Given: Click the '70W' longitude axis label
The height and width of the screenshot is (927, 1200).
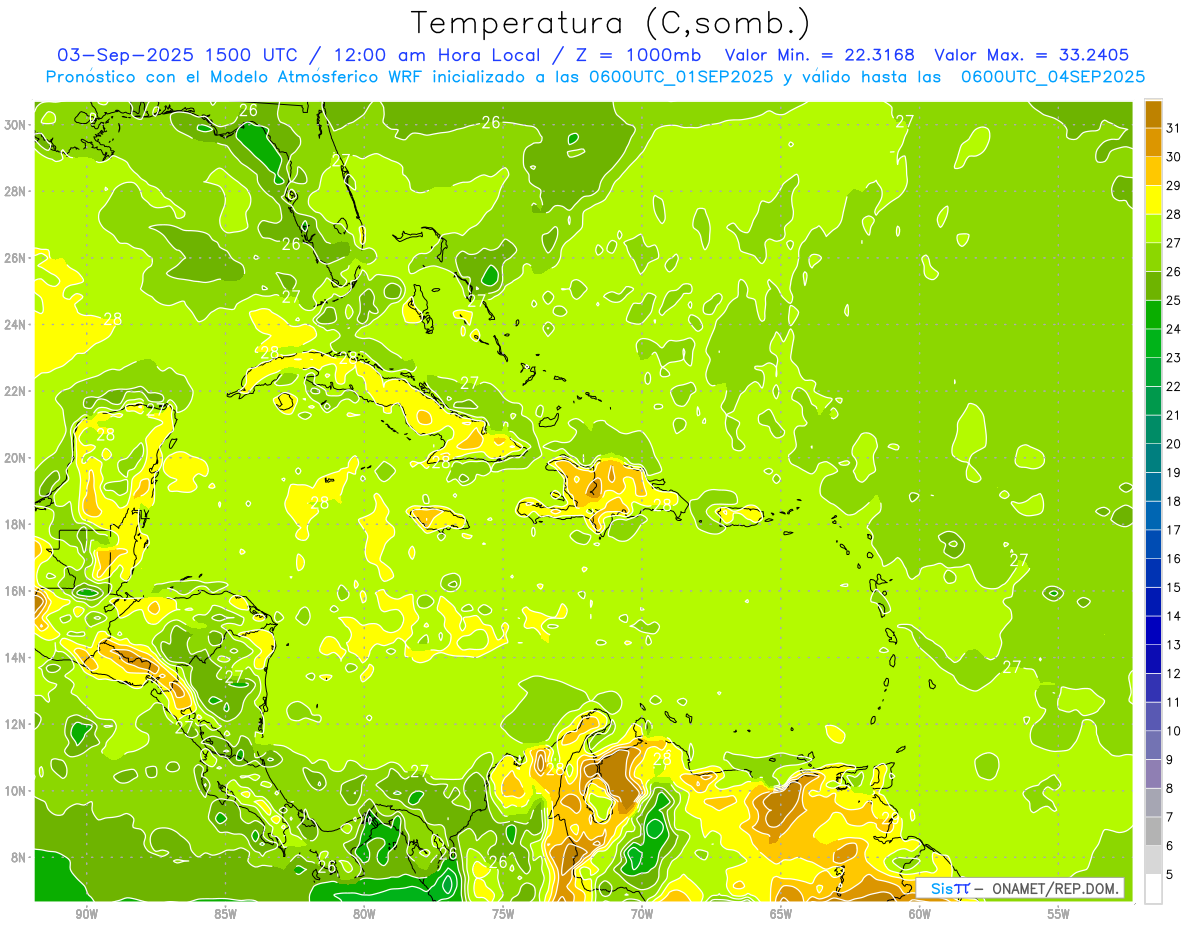Looking at the screenshot, I should (642, 914).
